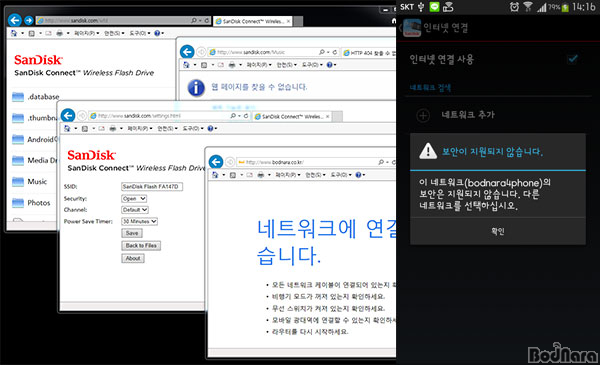This screenshot has height=365, width=600.
Task: Go forward in the SanDisk files browser window
Action: point(29,20)
